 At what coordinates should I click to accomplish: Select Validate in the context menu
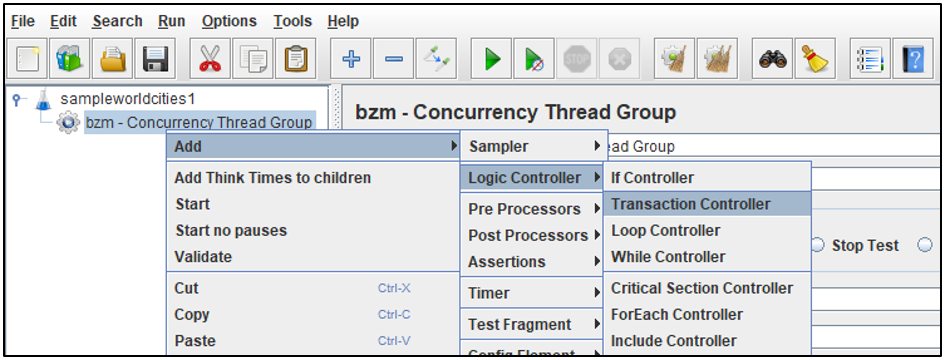pyautogui.click(x=314, y=256)
